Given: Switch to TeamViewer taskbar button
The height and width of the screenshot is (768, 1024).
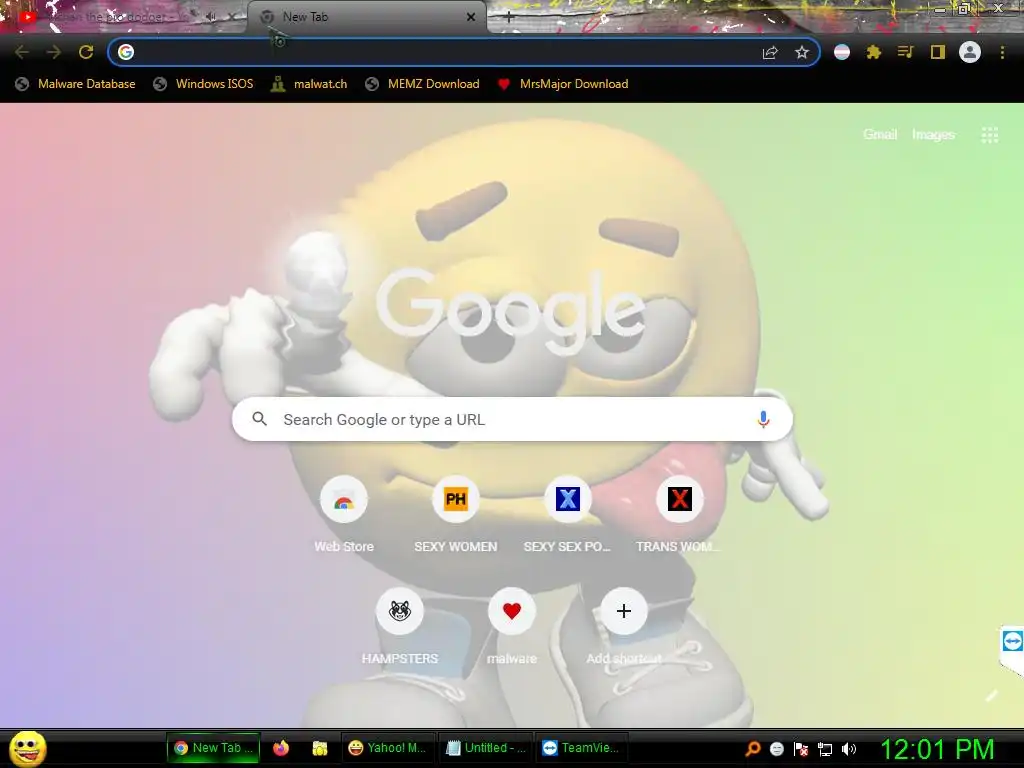Looking at the screenshot, I should (x=581, y=748).
